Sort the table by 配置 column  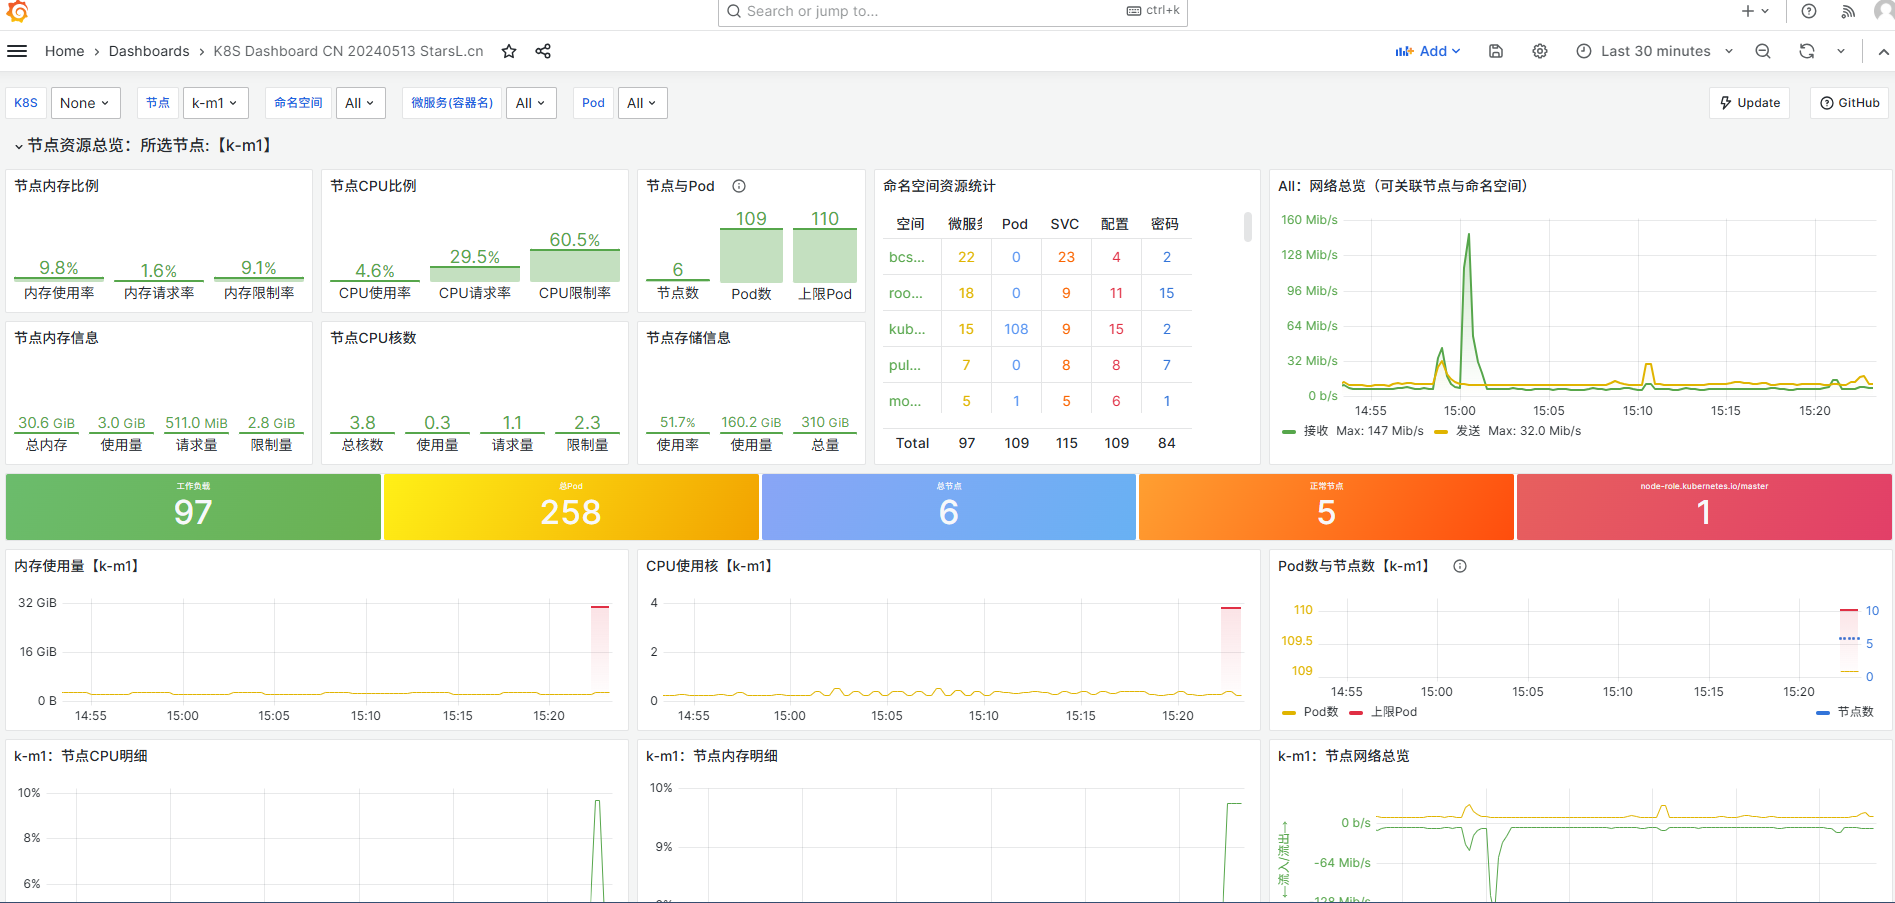1115,224
